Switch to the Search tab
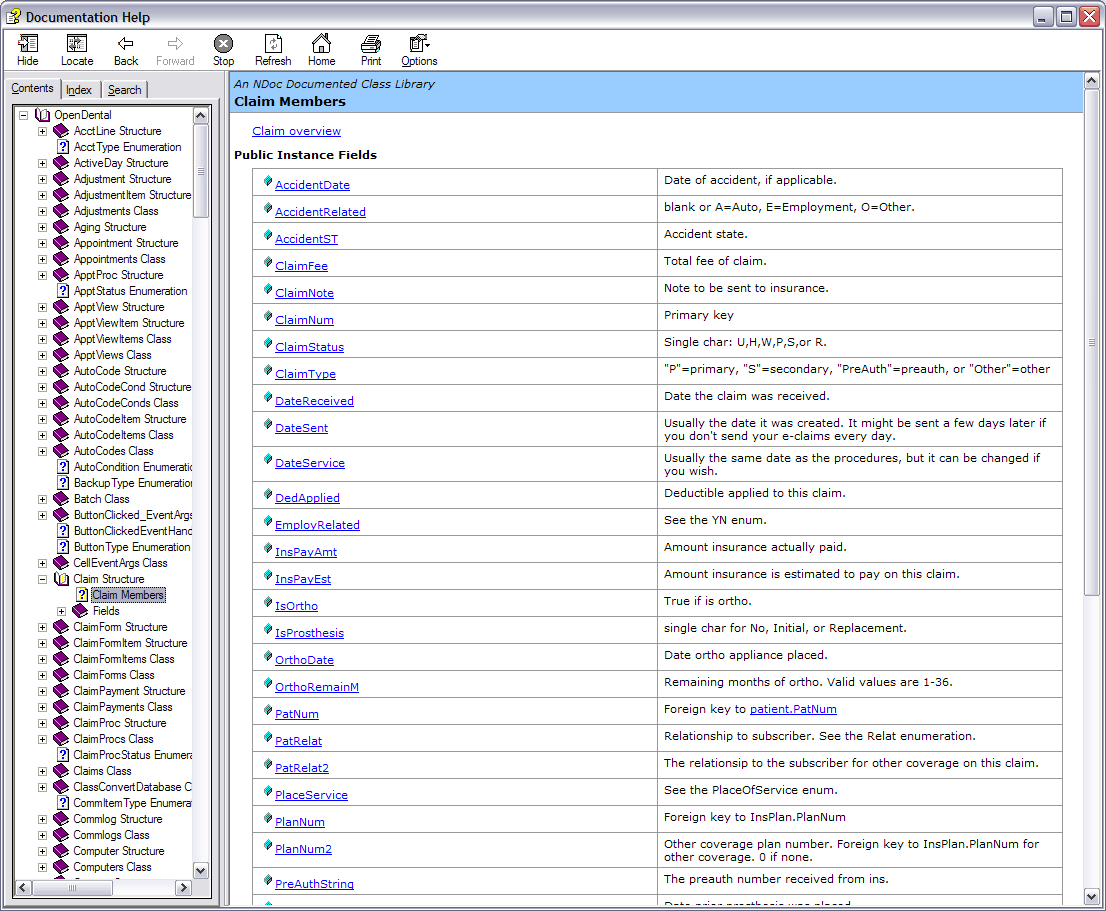Screen dimensions: 1106x911 [125, 90]
